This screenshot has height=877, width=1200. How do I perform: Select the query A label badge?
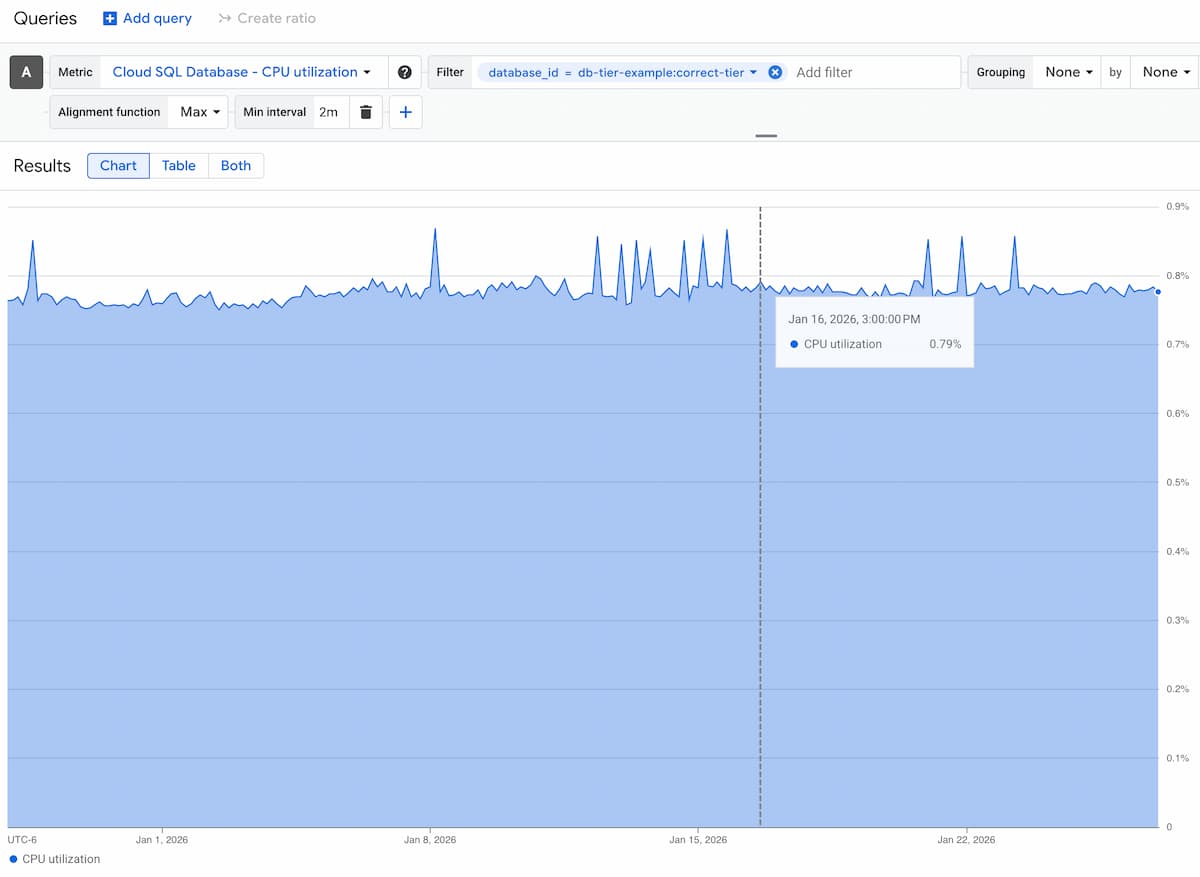pyautogui.click(x=26, y=72)
